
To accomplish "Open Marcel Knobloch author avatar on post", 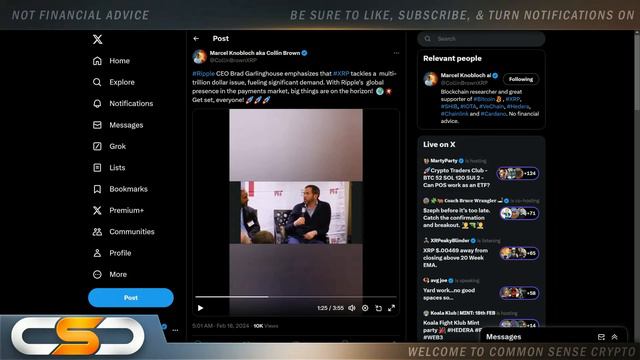I will click(x=200, y=56).
